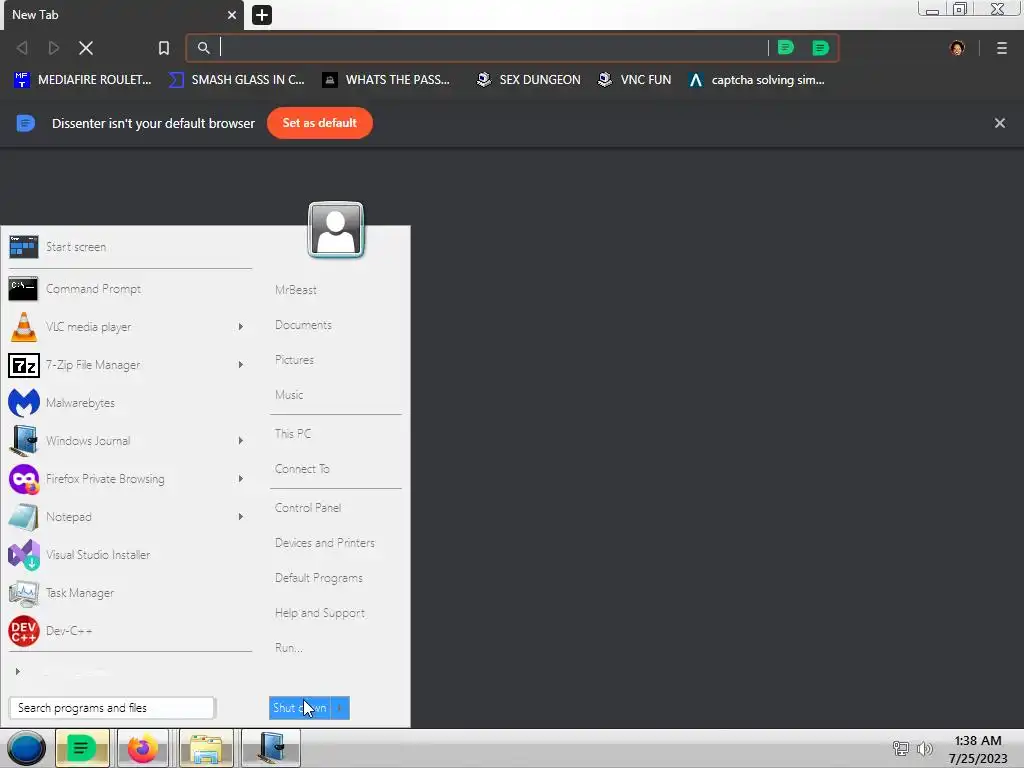
Task: Open Help and Support
Action: point(319,613)
